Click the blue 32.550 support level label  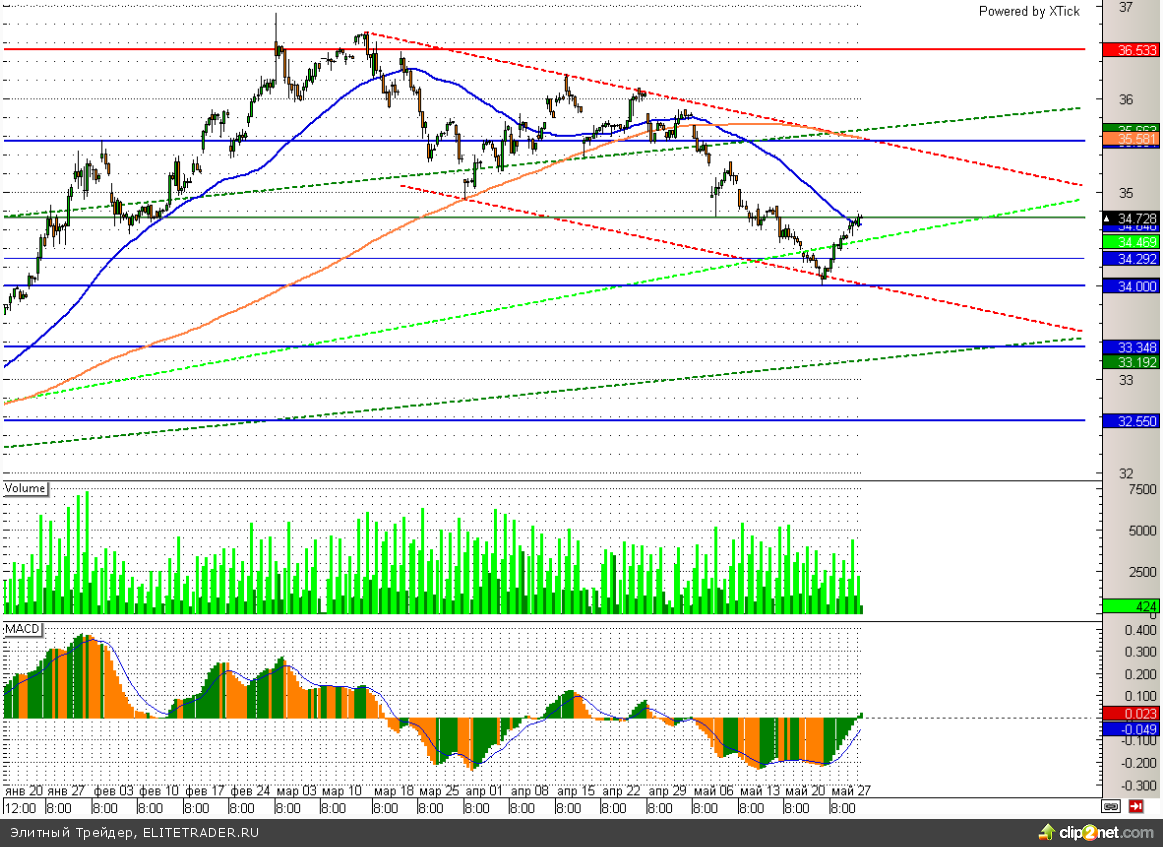(1130, 421)
